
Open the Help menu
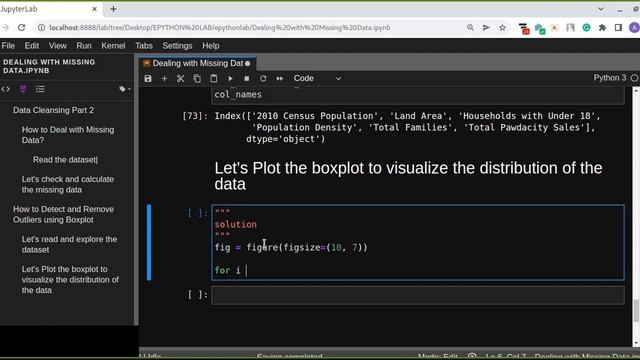211,46
